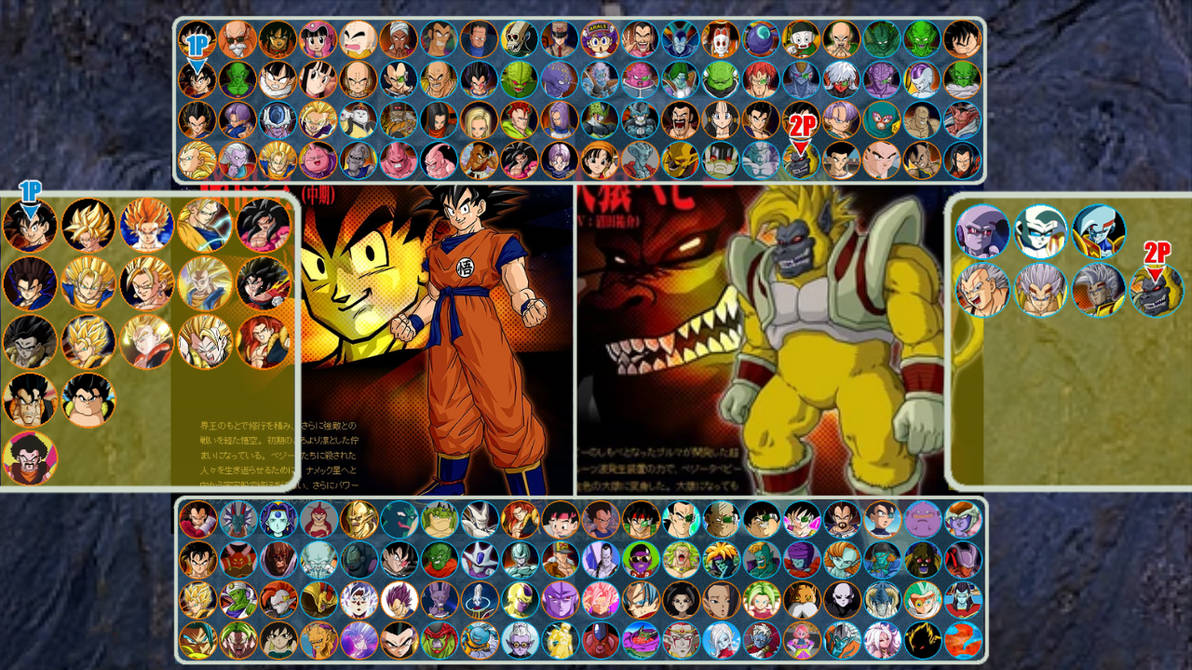Select Janemba at end of second bottom row
The height and width of the screenshot is (670, 1192).
click(962, 560)
